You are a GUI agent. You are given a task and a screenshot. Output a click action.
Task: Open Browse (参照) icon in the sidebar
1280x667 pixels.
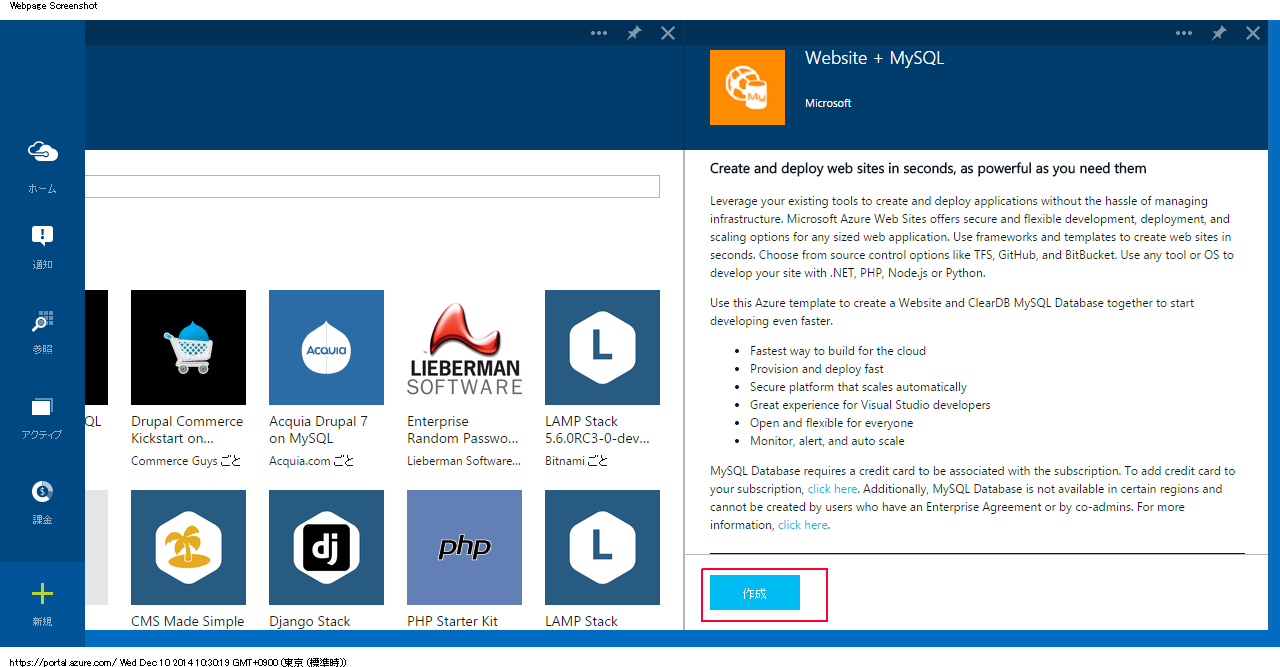tap(42, 321)
